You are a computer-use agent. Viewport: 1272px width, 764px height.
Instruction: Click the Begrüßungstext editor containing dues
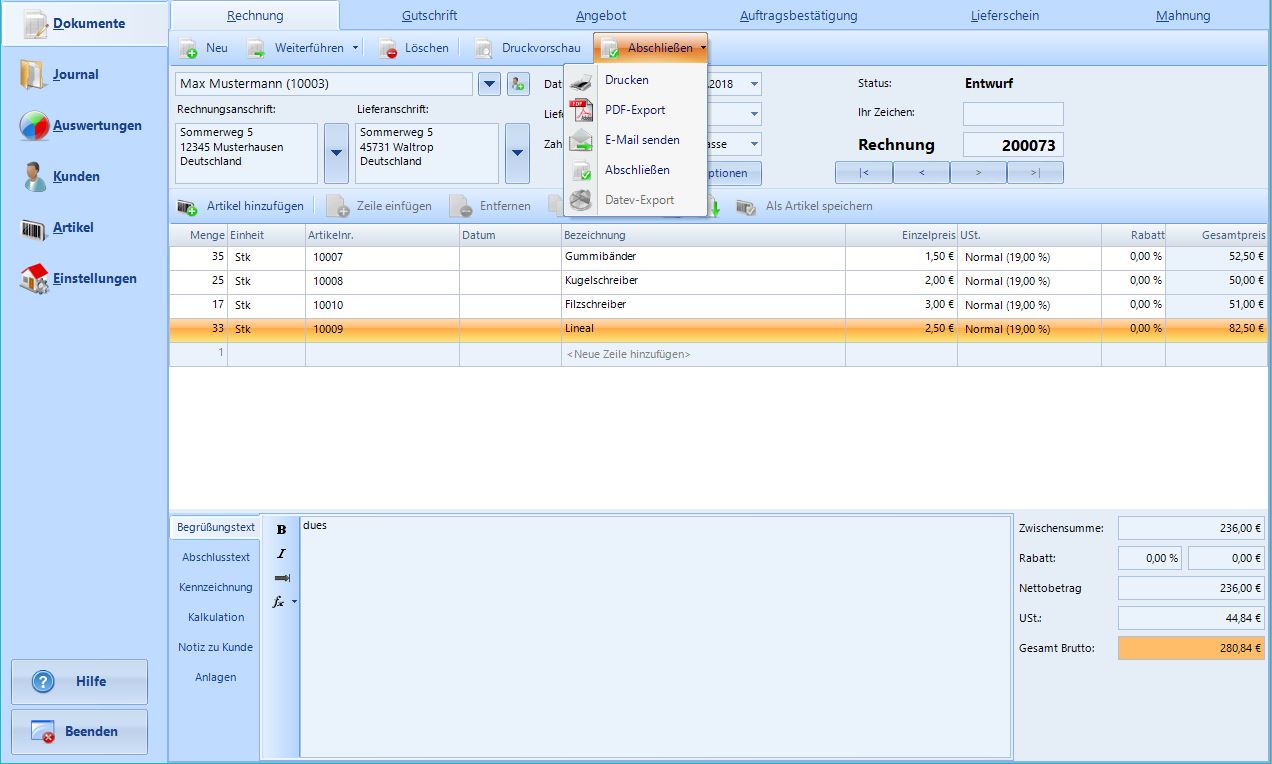click(x=655, y=636)
